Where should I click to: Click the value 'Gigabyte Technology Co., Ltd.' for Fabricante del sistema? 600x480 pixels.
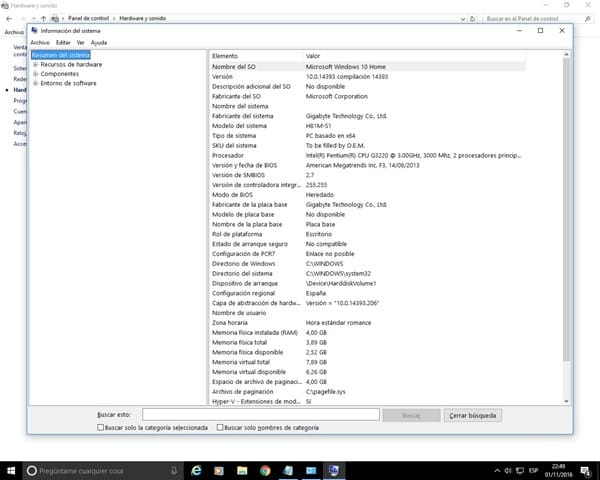346,116
